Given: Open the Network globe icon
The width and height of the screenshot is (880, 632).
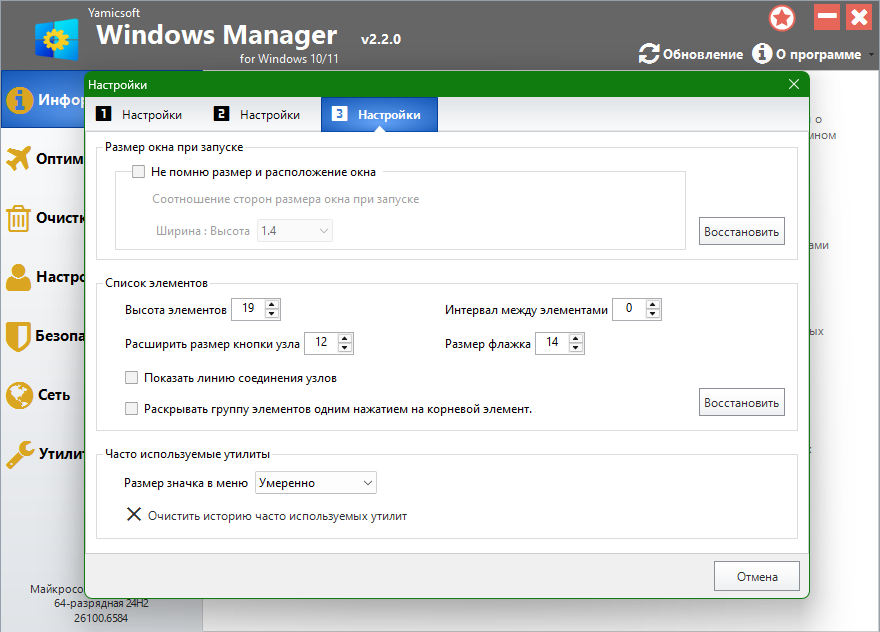Looking at the screenshot, I should click(x=19, y=395).
